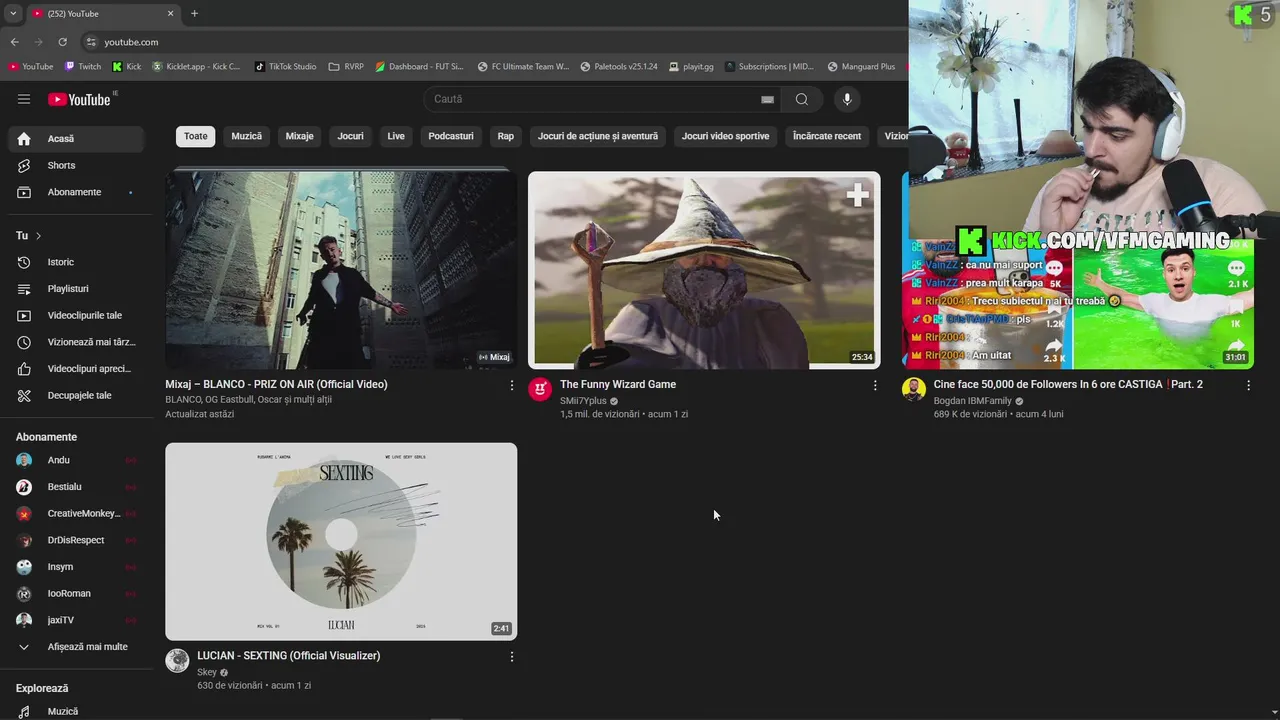Open Paletools v25.1.24 bookmark

(x=619, y=67)
